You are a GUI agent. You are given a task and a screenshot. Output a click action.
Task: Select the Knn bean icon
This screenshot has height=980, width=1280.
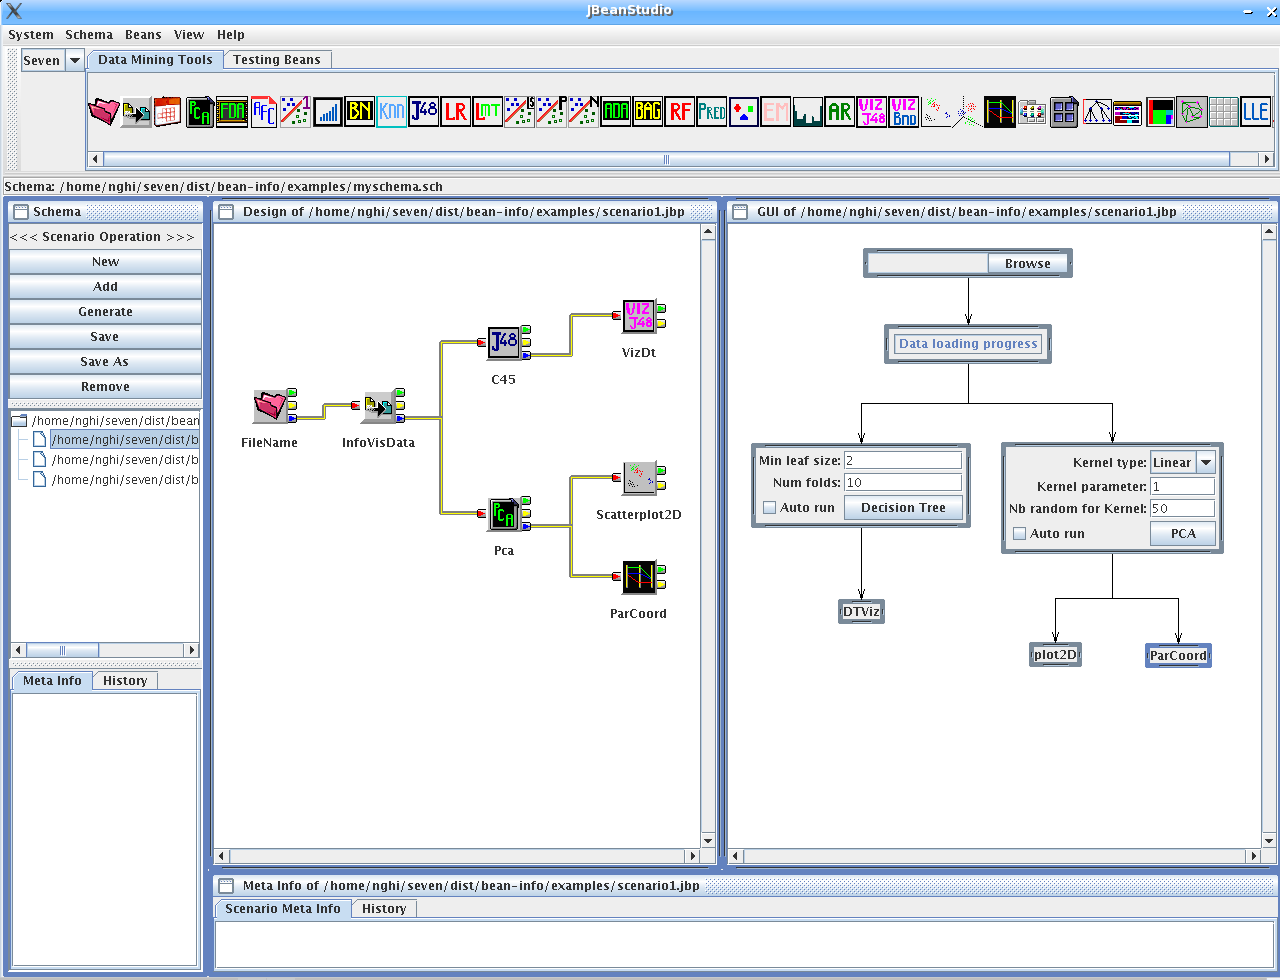(392, 111)
